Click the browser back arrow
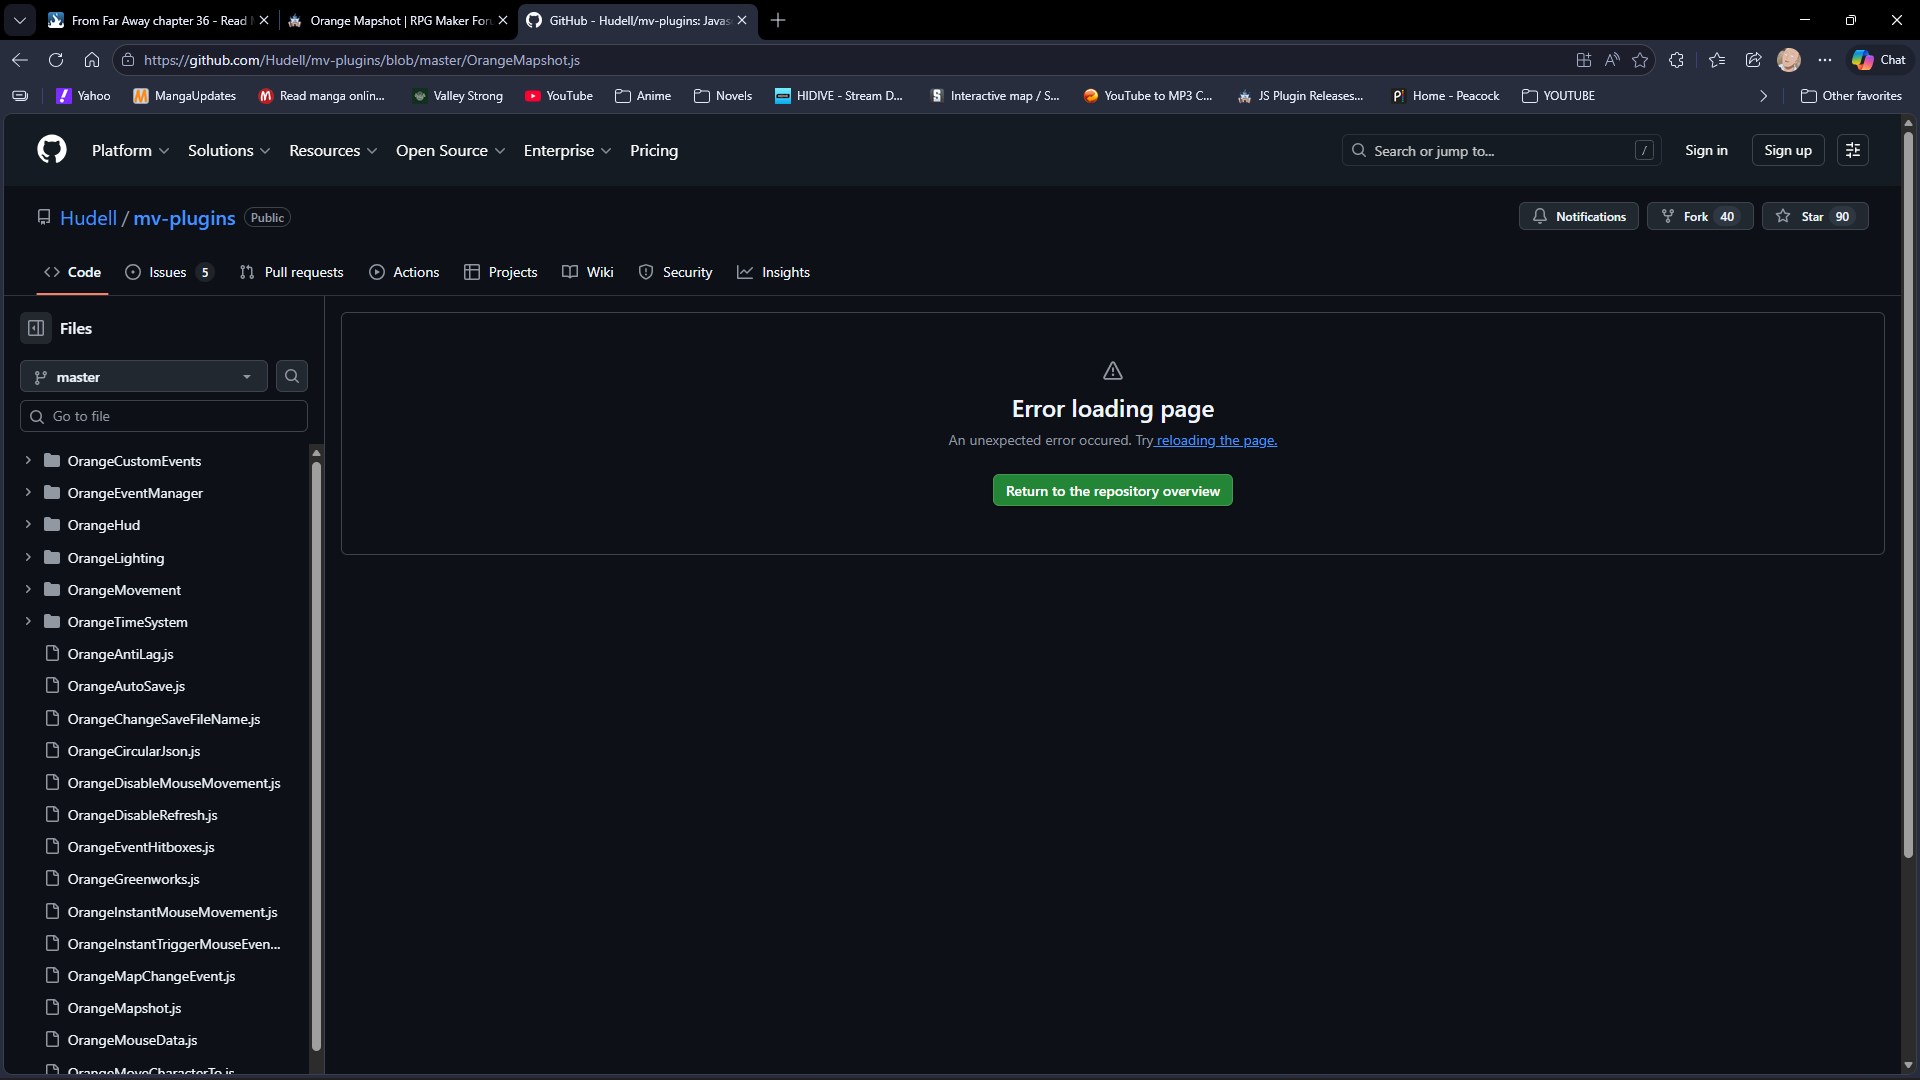 point(20,60)
